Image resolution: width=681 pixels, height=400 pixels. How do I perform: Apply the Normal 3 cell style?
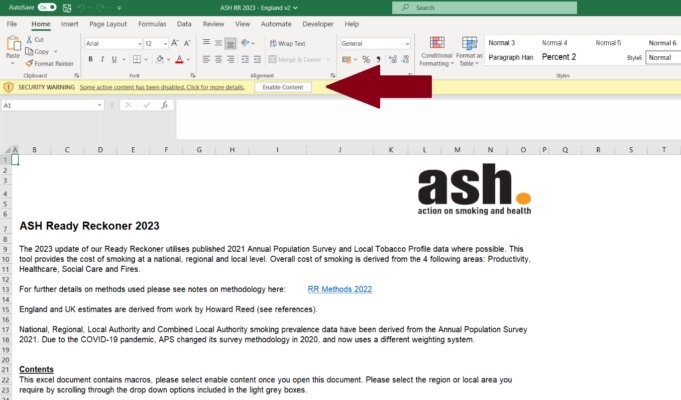coord(502,43)
